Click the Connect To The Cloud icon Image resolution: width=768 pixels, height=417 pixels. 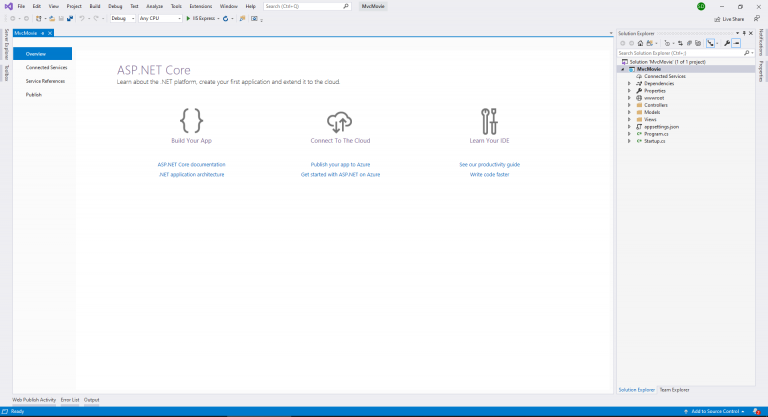click(x=340, y=121)
